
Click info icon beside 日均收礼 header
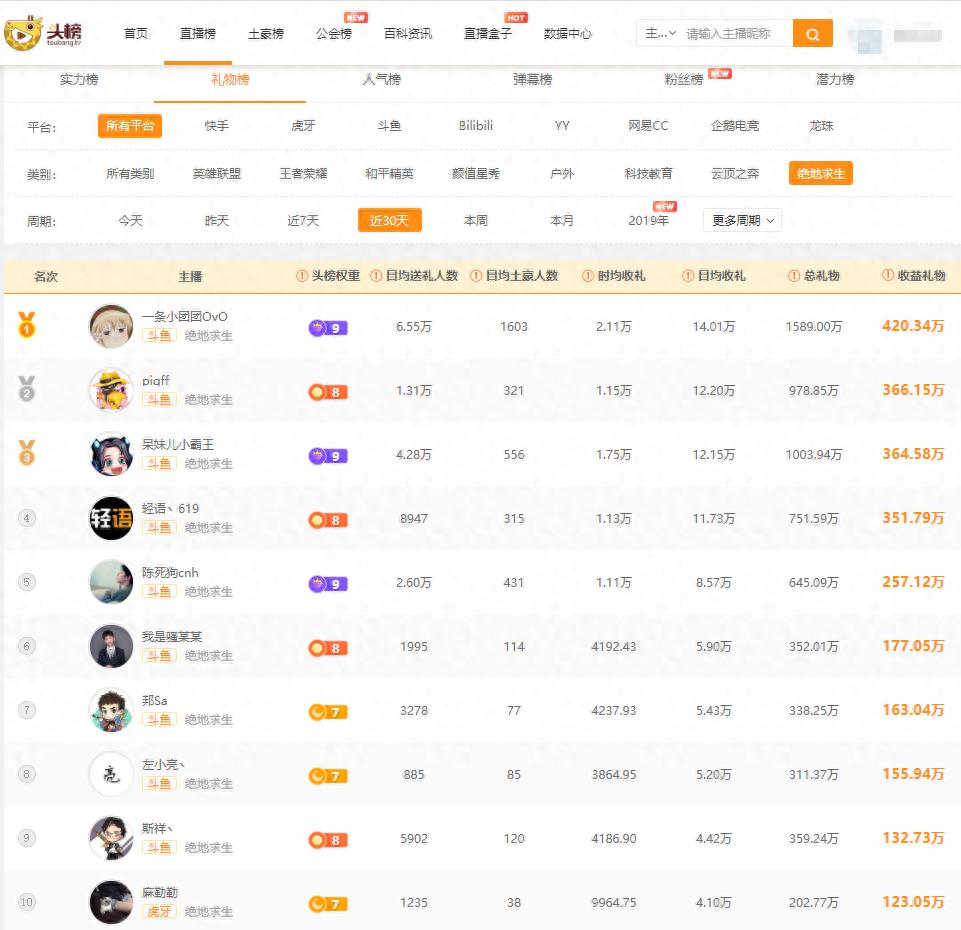[688, 276]
